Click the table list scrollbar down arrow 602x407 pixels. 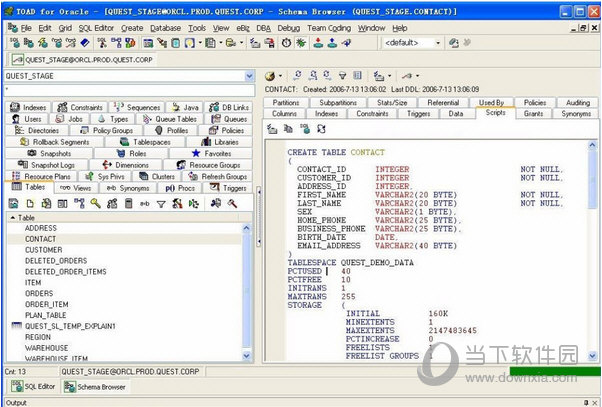pyautogui.click(x=247, y=356)
